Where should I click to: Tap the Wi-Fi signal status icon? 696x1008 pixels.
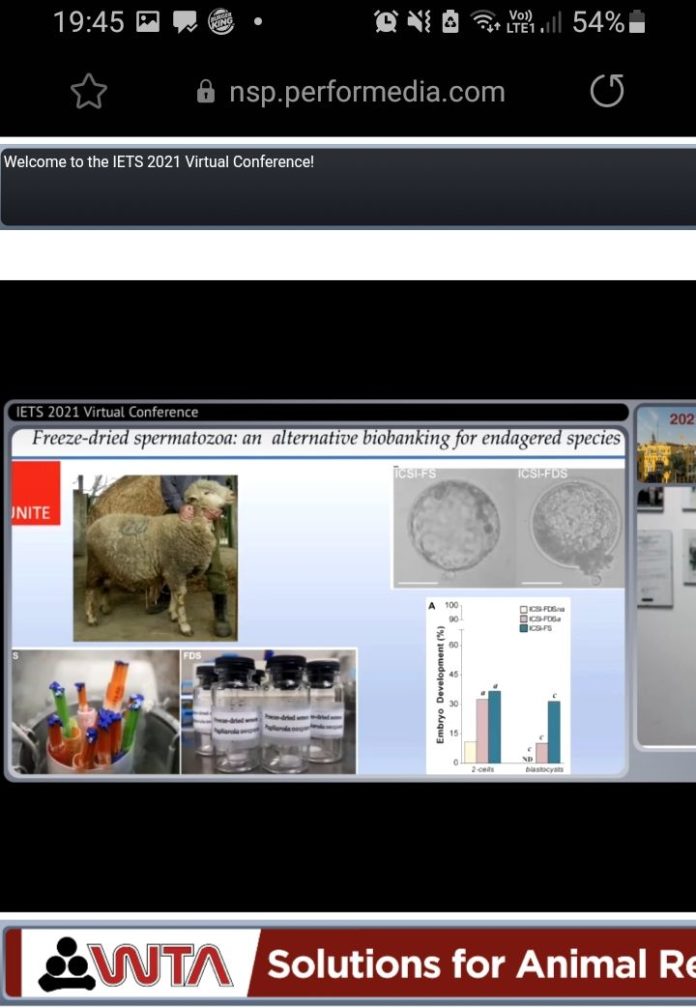(485, 22)
